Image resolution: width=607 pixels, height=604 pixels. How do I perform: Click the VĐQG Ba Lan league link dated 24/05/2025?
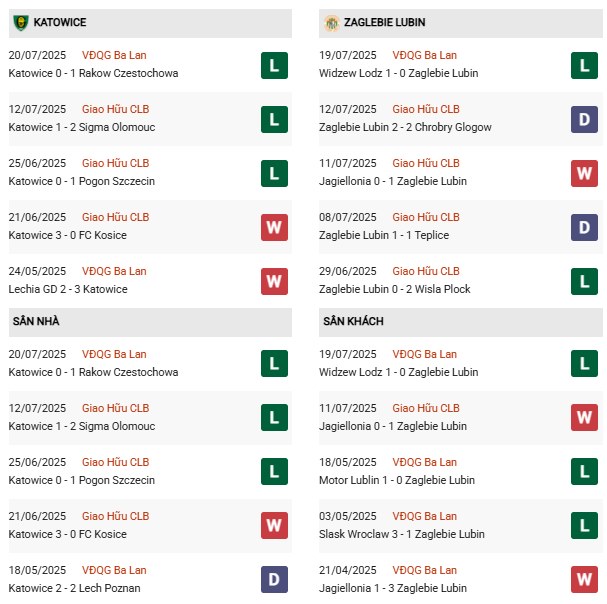point(114,271)
